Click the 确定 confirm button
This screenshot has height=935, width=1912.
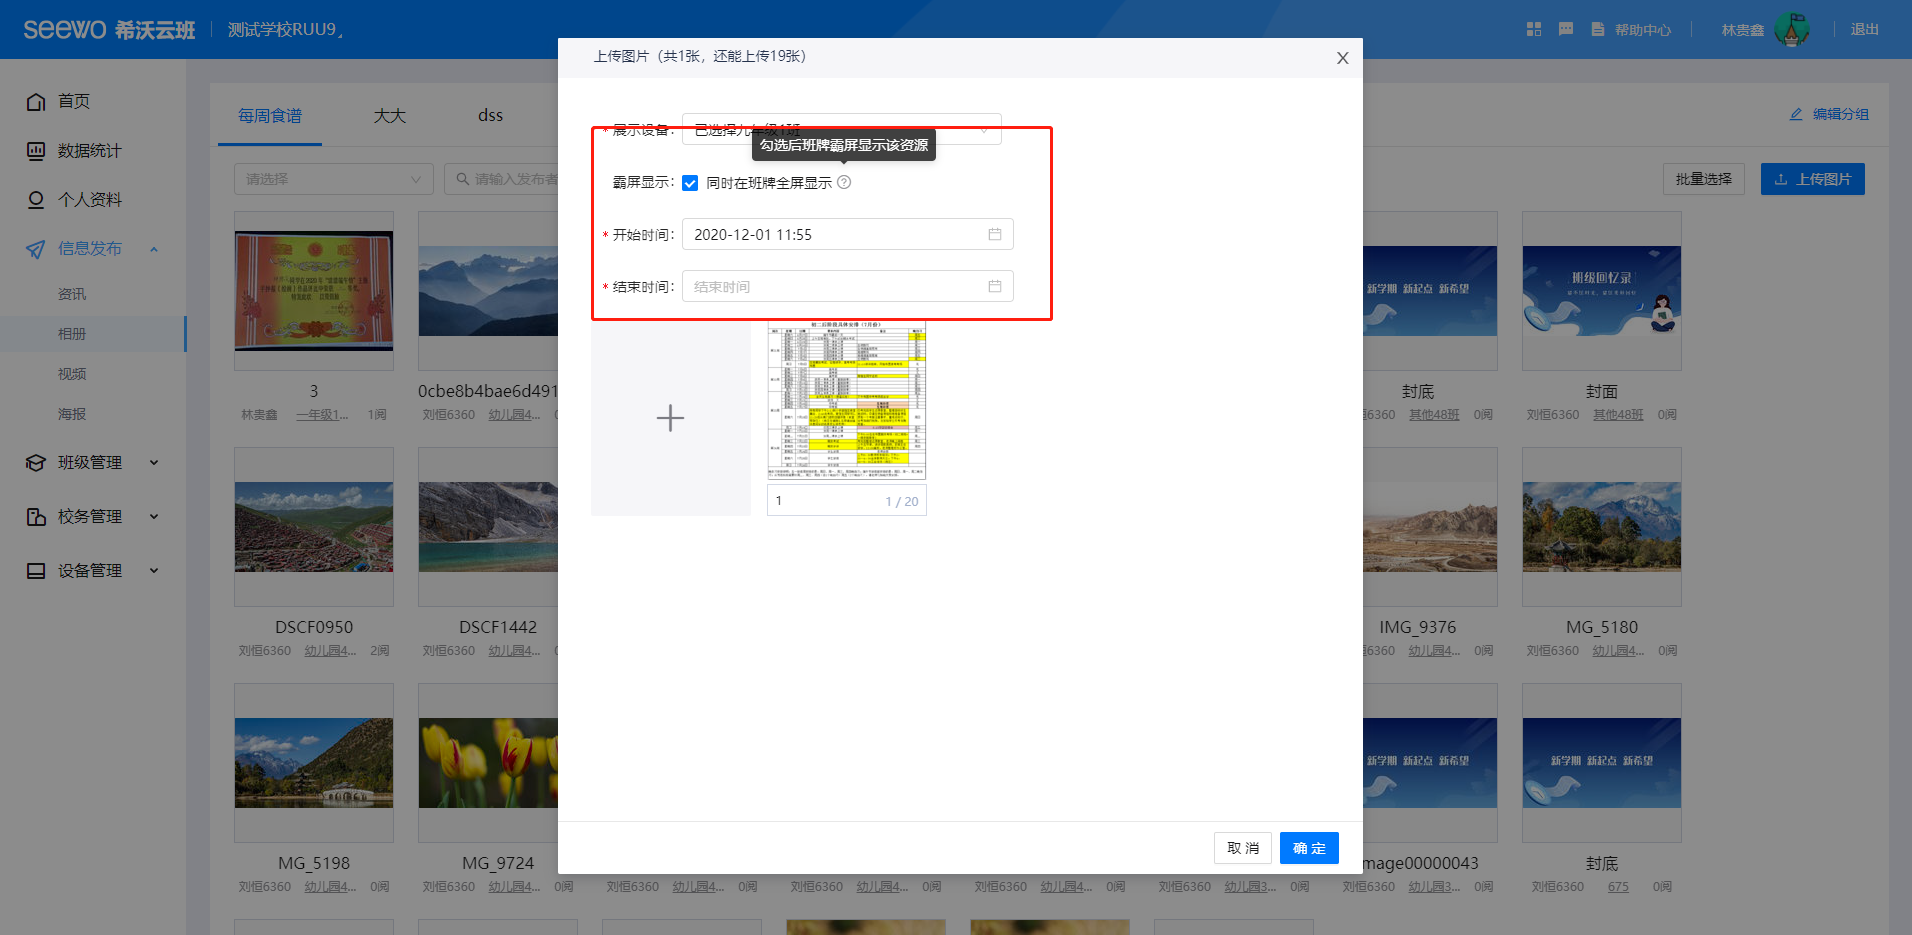[x=1308, y=848]
